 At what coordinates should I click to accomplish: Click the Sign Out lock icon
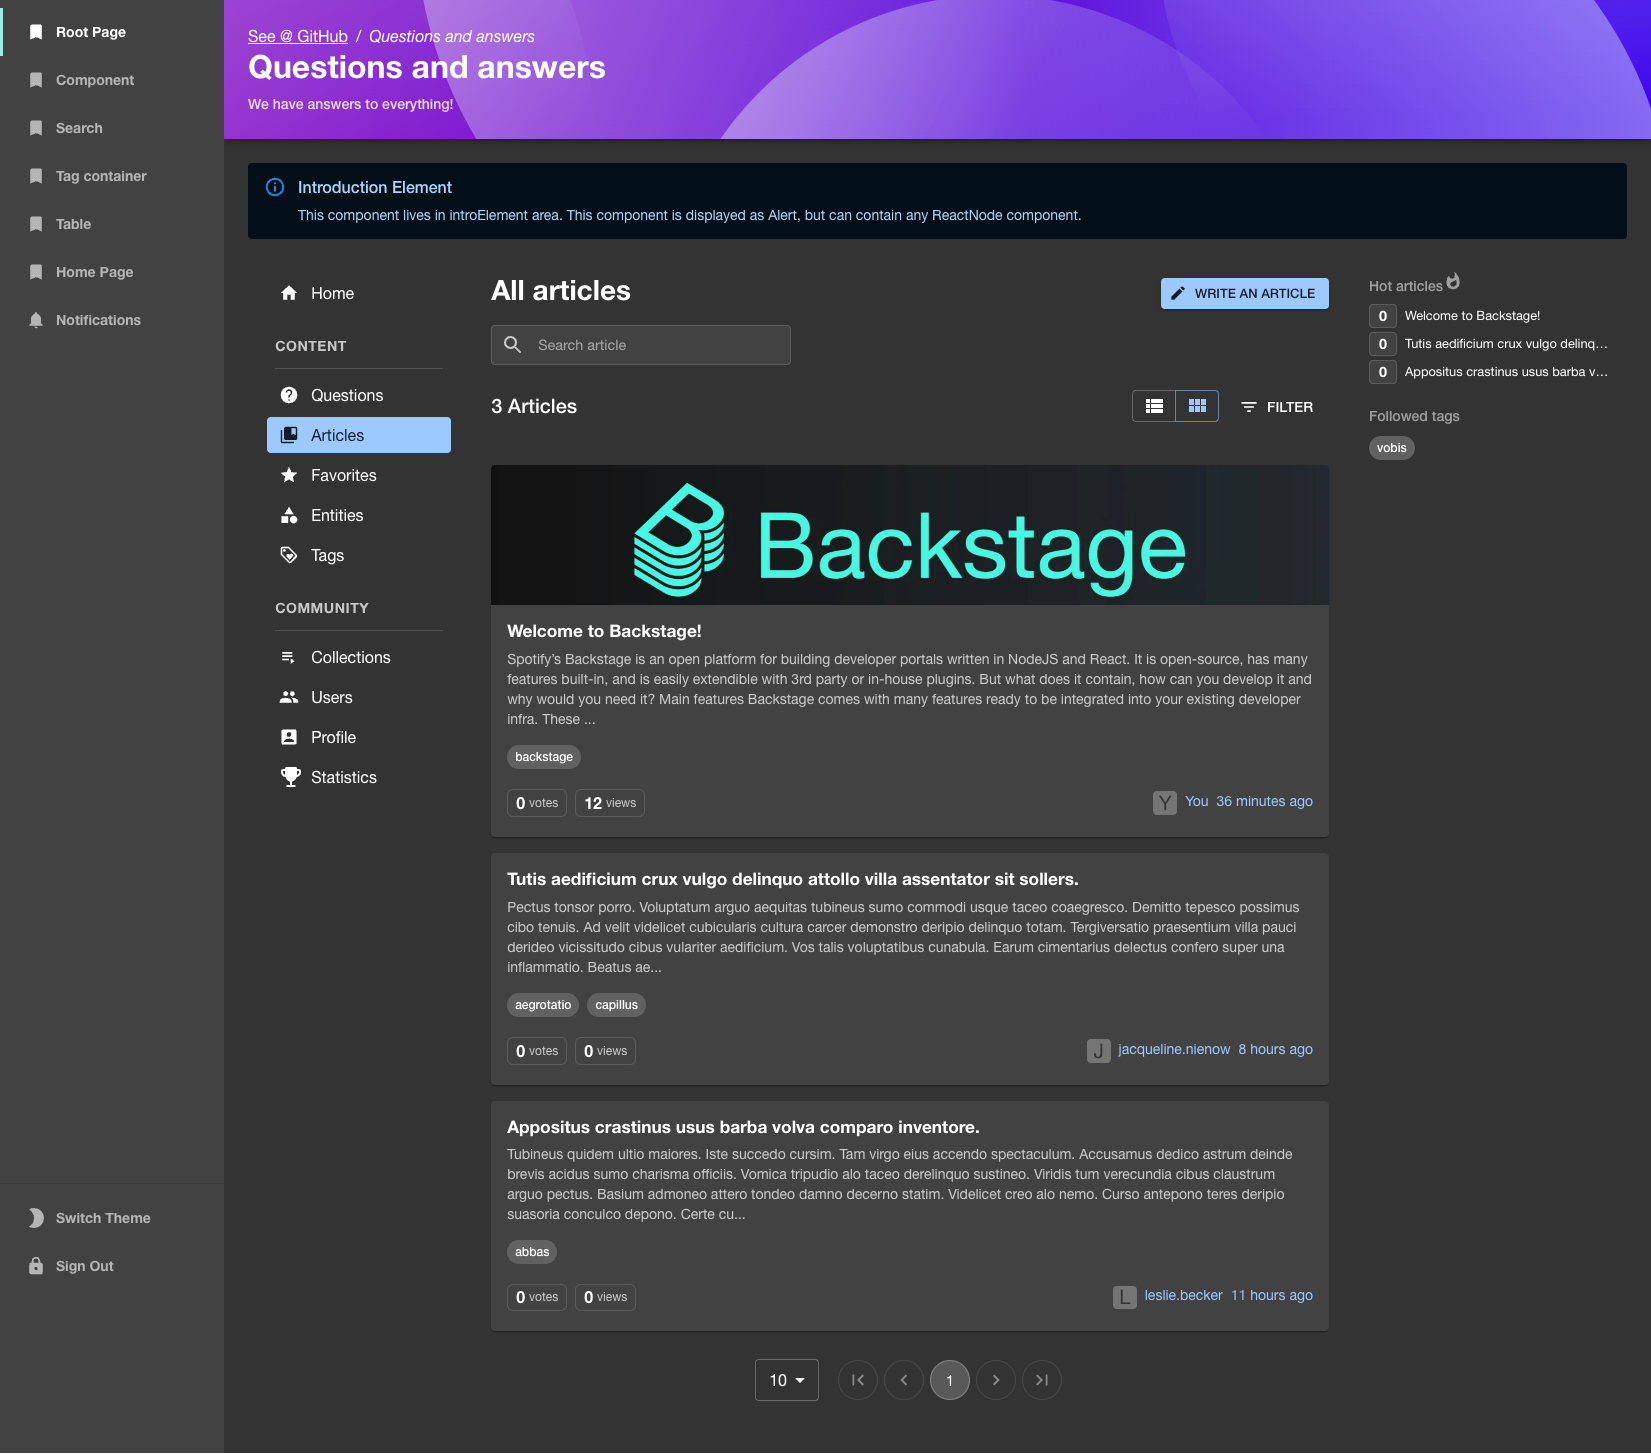pyautogui.click(x=36, y=1266)
